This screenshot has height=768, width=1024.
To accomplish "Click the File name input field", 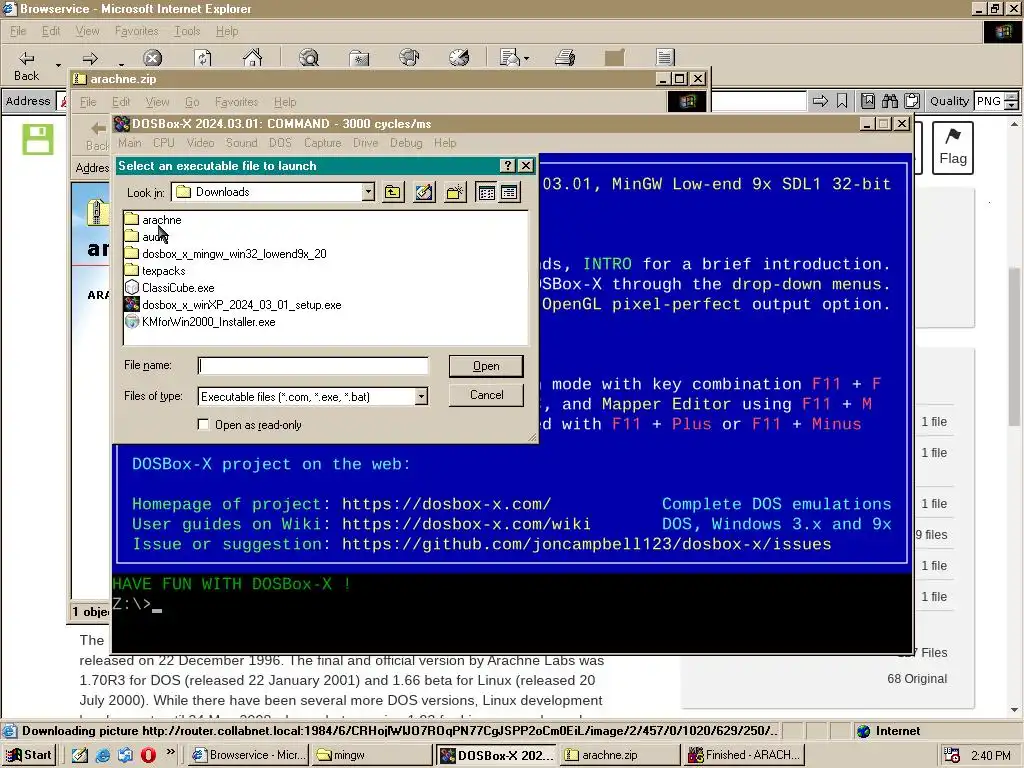I will pos(313,366).
